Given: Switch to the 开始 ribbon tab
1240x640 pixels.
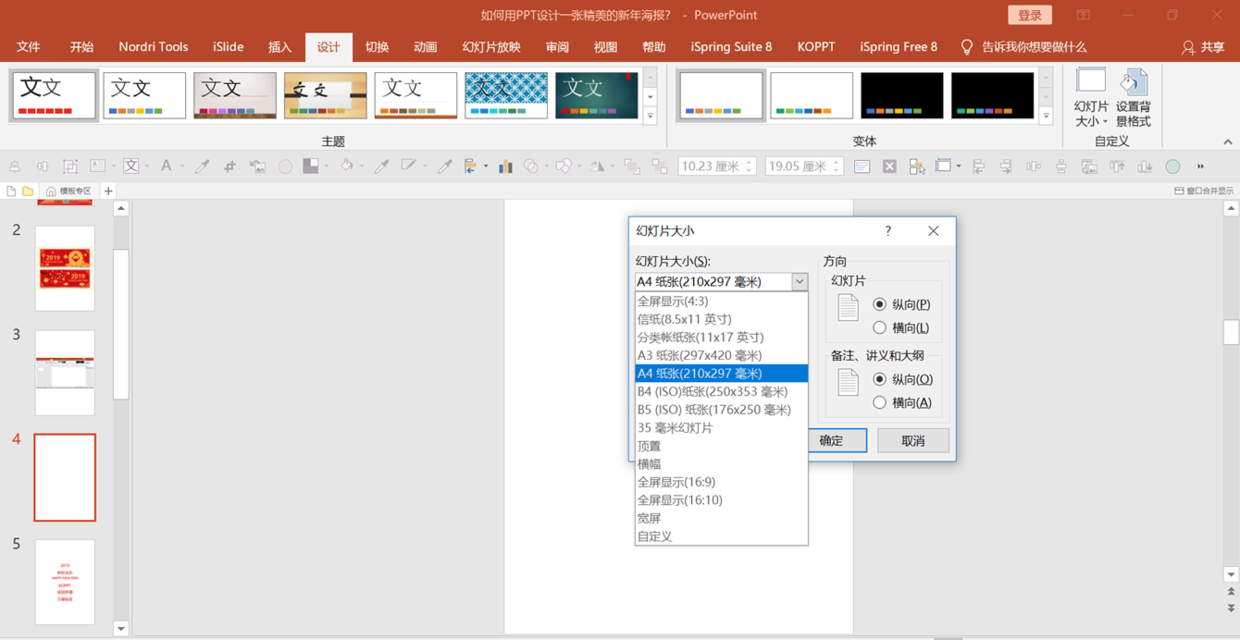Looking at the screenshot, I should point(82,47).
